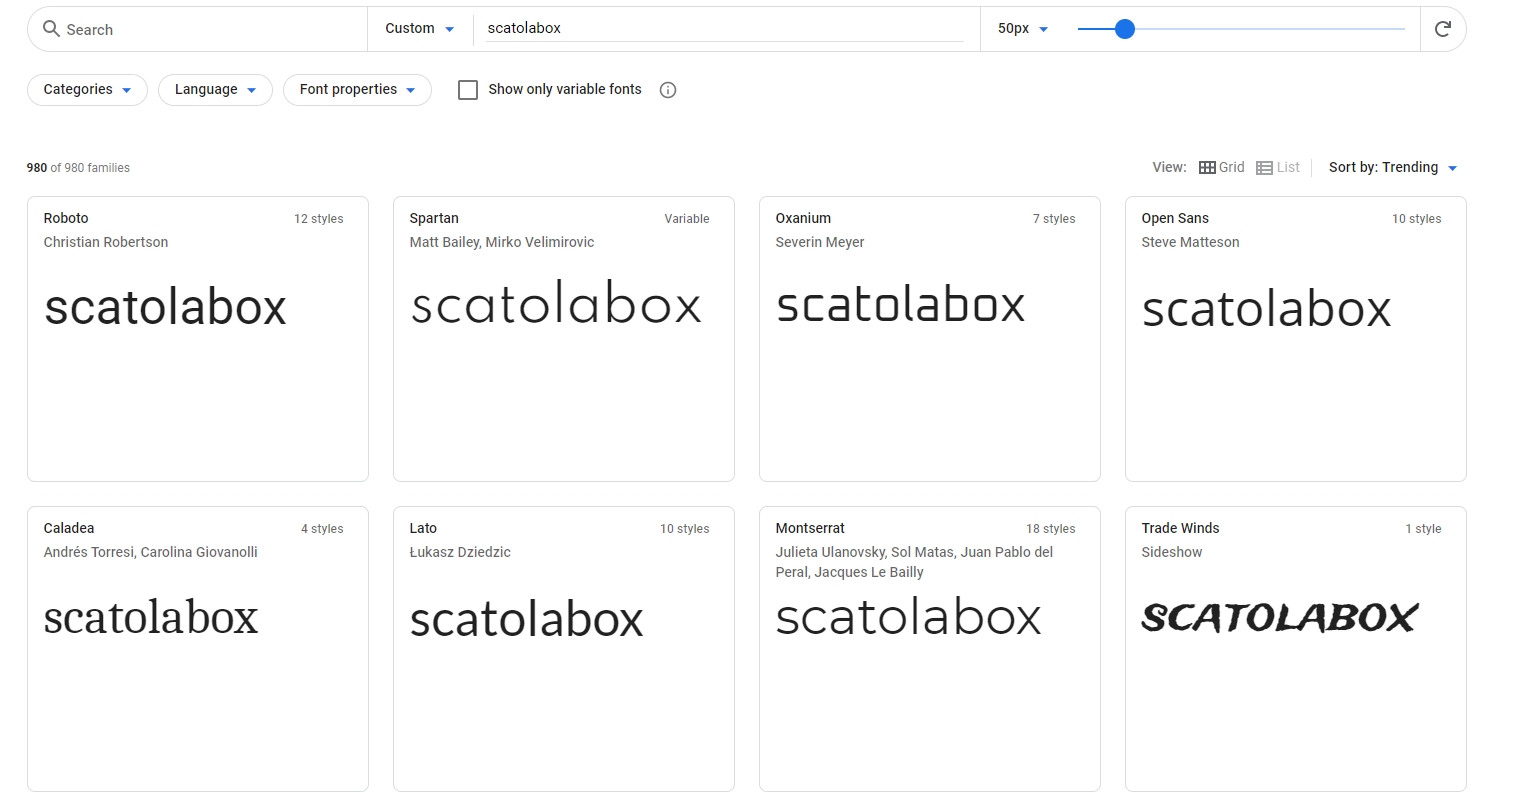Switch to Grid view
Screen dimensions: 1513x811
pos(1221,168)
